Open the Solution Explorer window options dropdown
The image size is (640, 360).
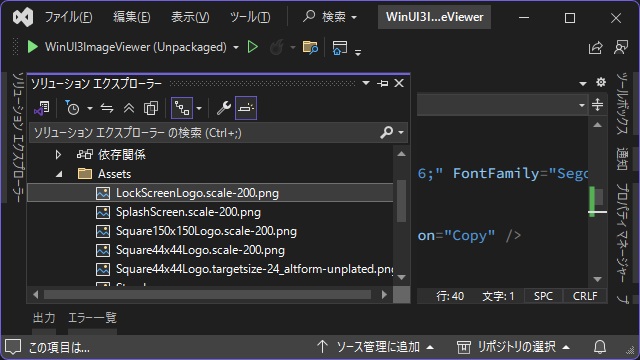click(366, 83)
